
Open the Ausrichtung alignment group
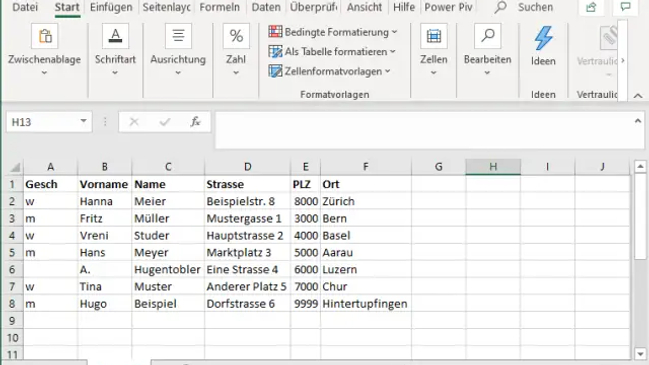[178, 50]
